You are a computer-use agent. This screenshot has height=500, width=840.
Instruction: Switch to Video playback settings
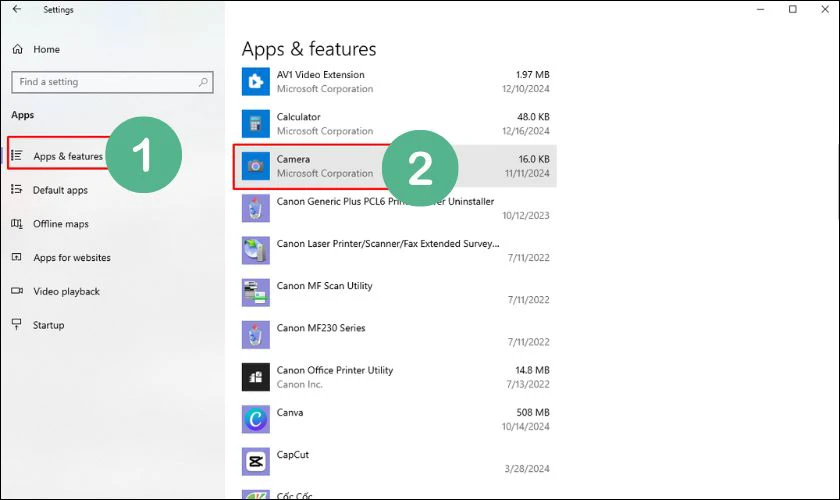click(66, 291)
